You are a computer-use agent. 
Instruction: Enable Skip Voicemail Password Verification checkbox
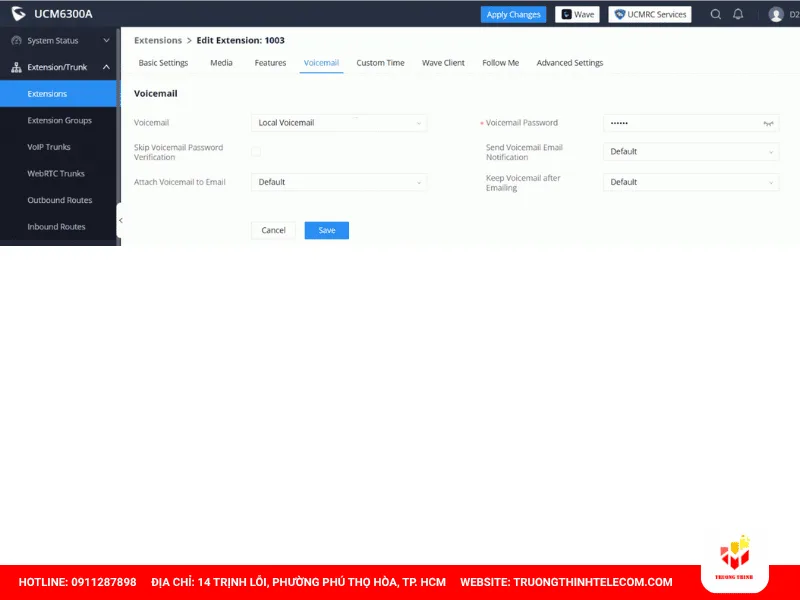pyautogui.click(x=256, y=152)
